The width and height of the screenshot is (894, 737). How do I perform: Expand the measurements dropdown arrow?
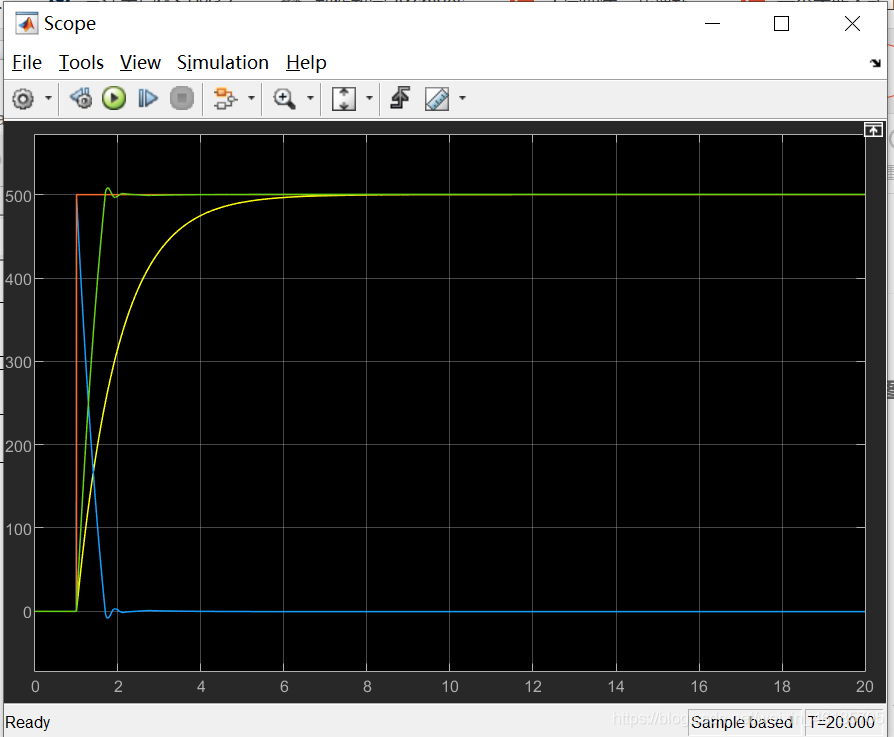(x=462, y=99)
